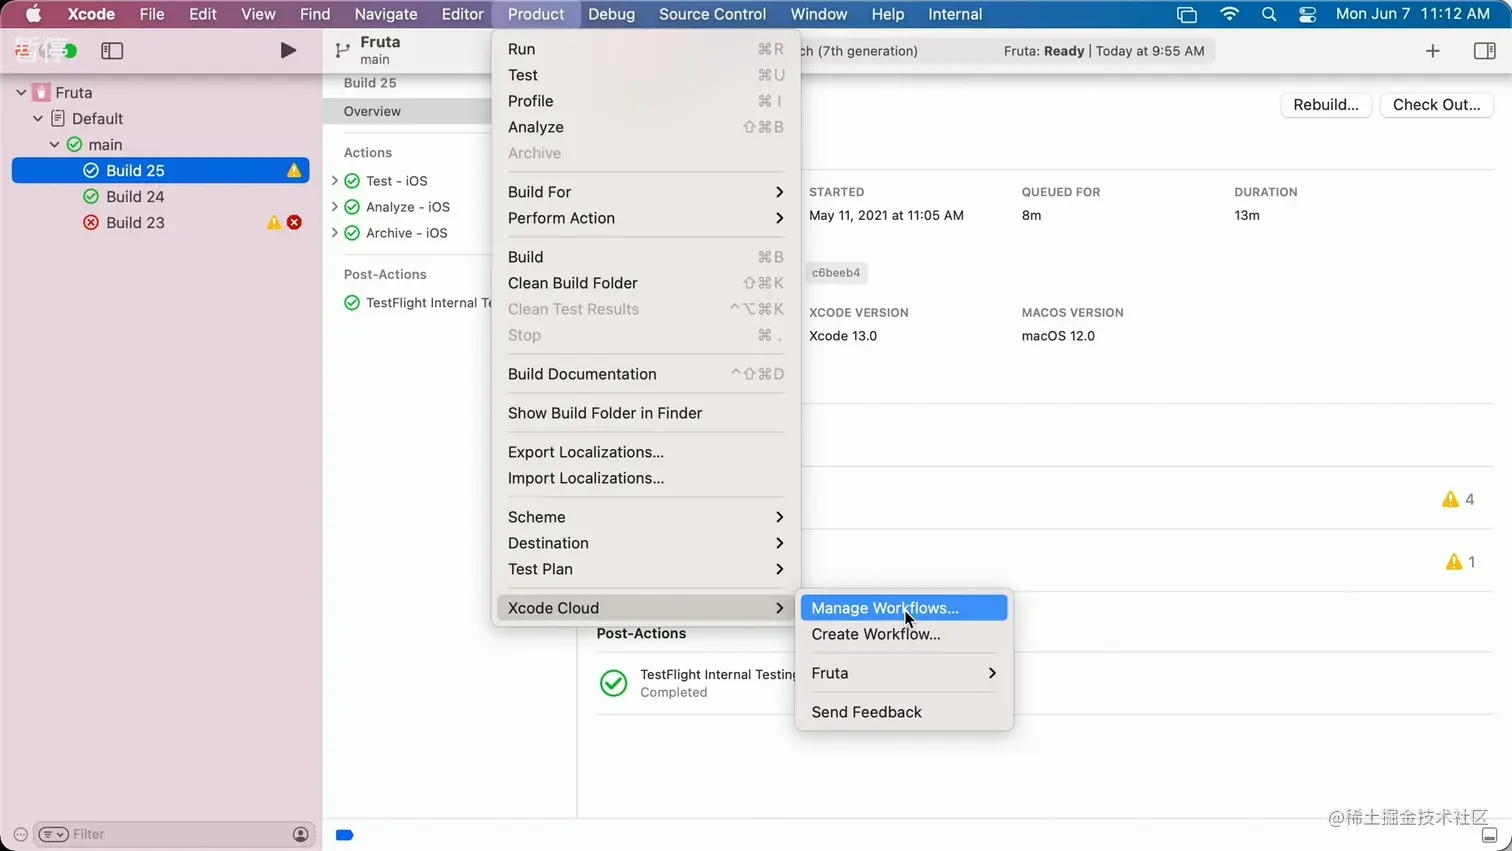Click the large TestFlight Internal Testing completed icon
The height and width of the screenshot is (851, 1512).
pyautogui.click(x=613, y=683)
